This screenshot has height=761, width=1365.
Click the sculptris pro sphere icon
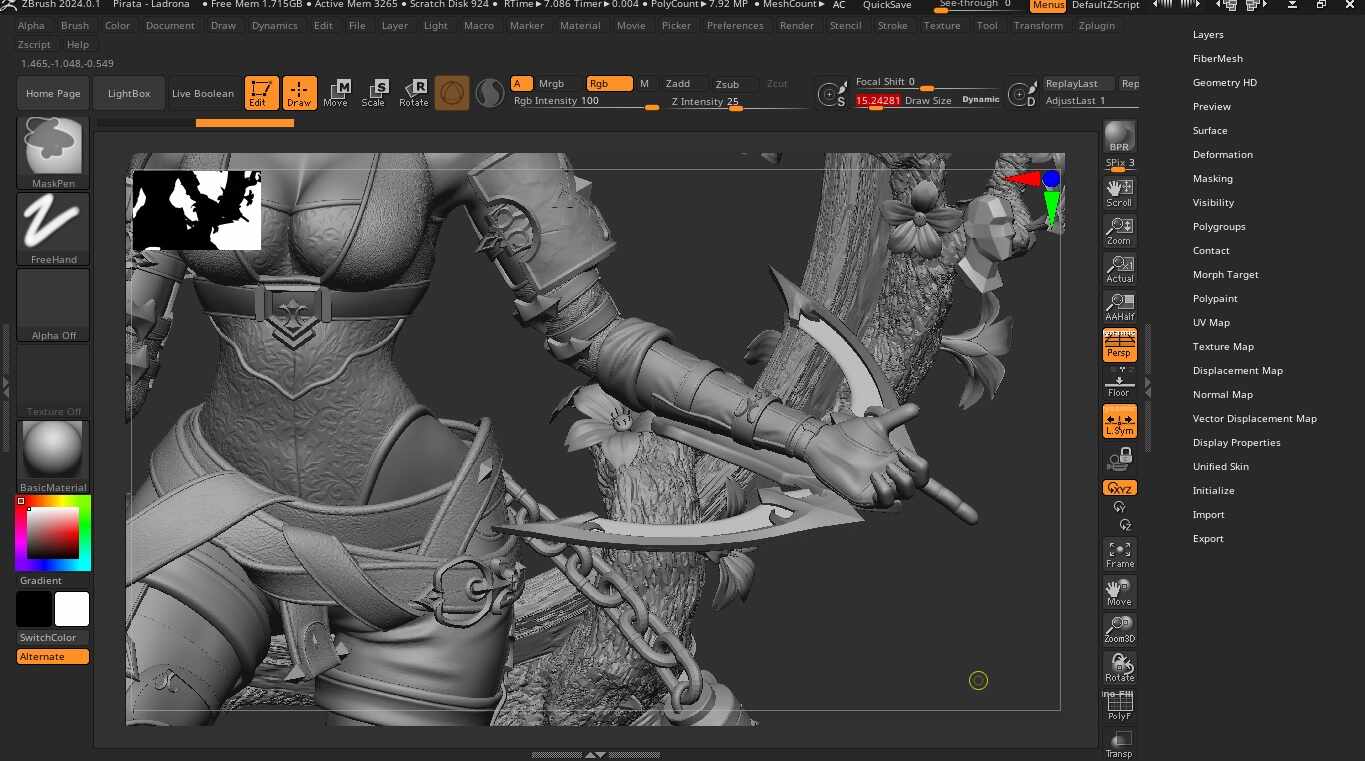489,93
